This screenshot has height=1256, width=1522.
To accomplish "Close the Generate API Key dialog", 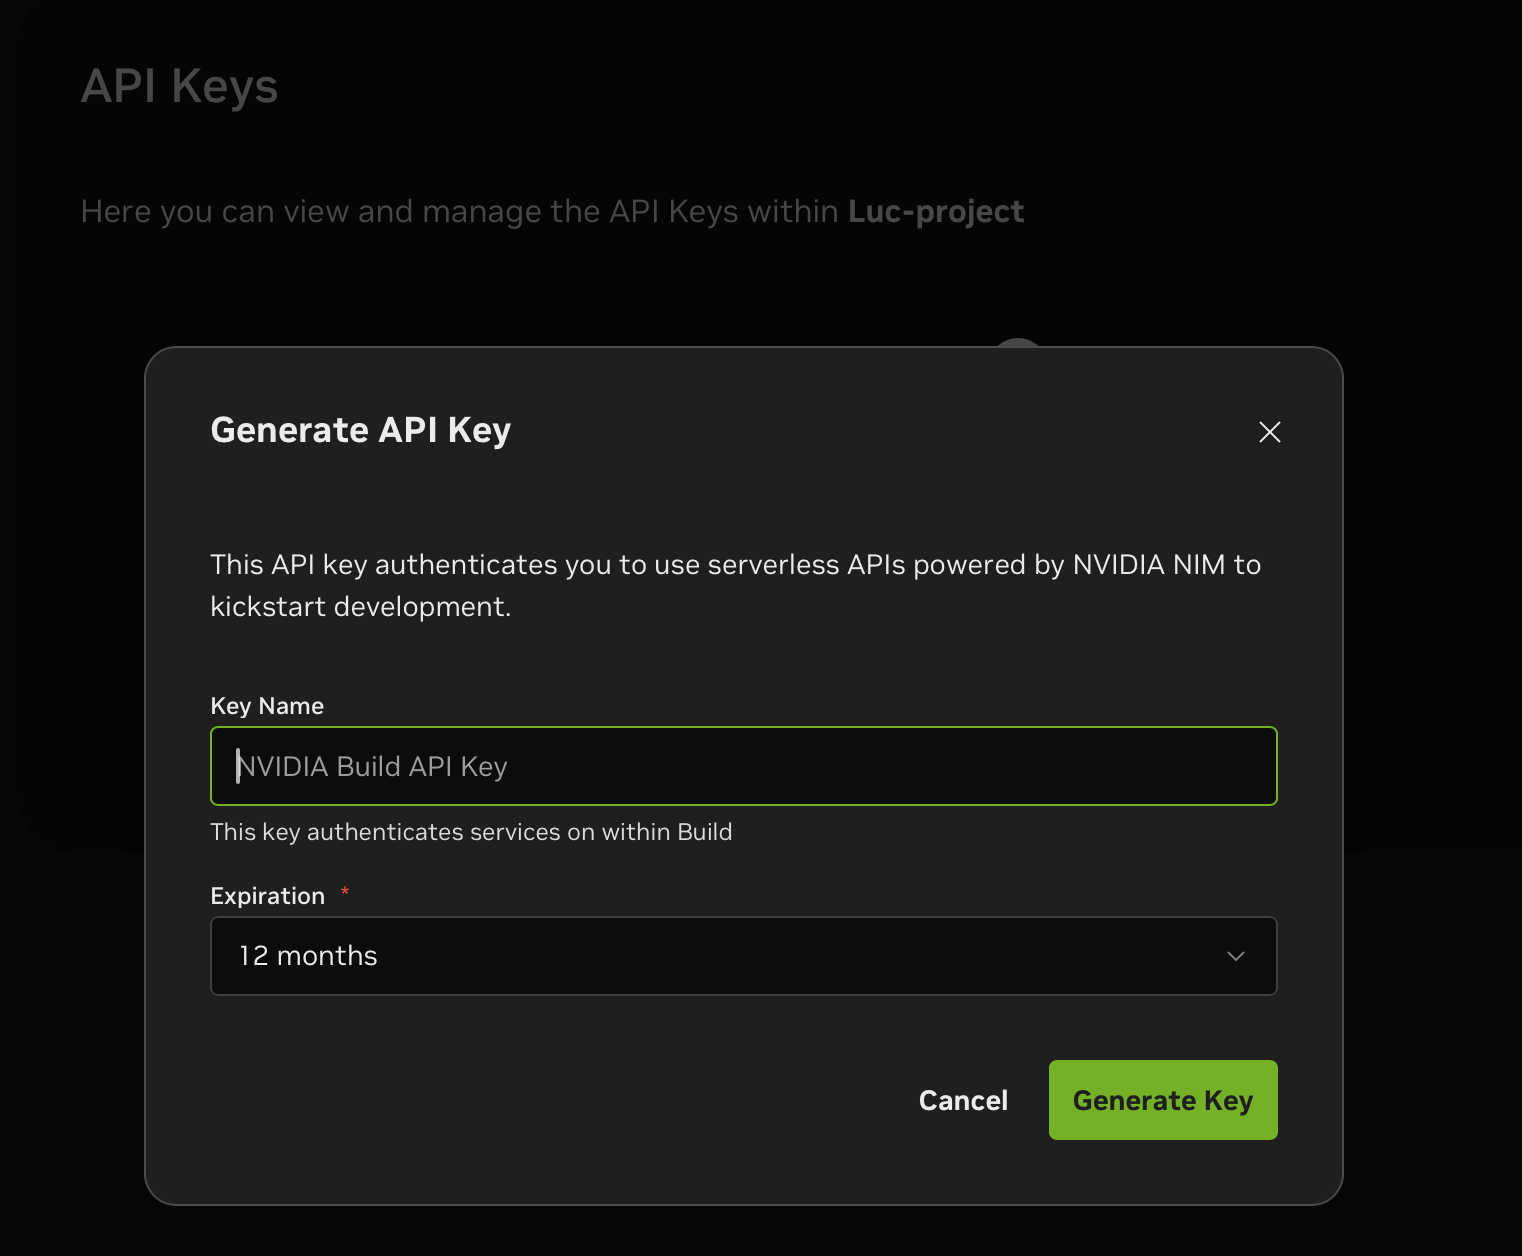I will (x=1269, y=432).
